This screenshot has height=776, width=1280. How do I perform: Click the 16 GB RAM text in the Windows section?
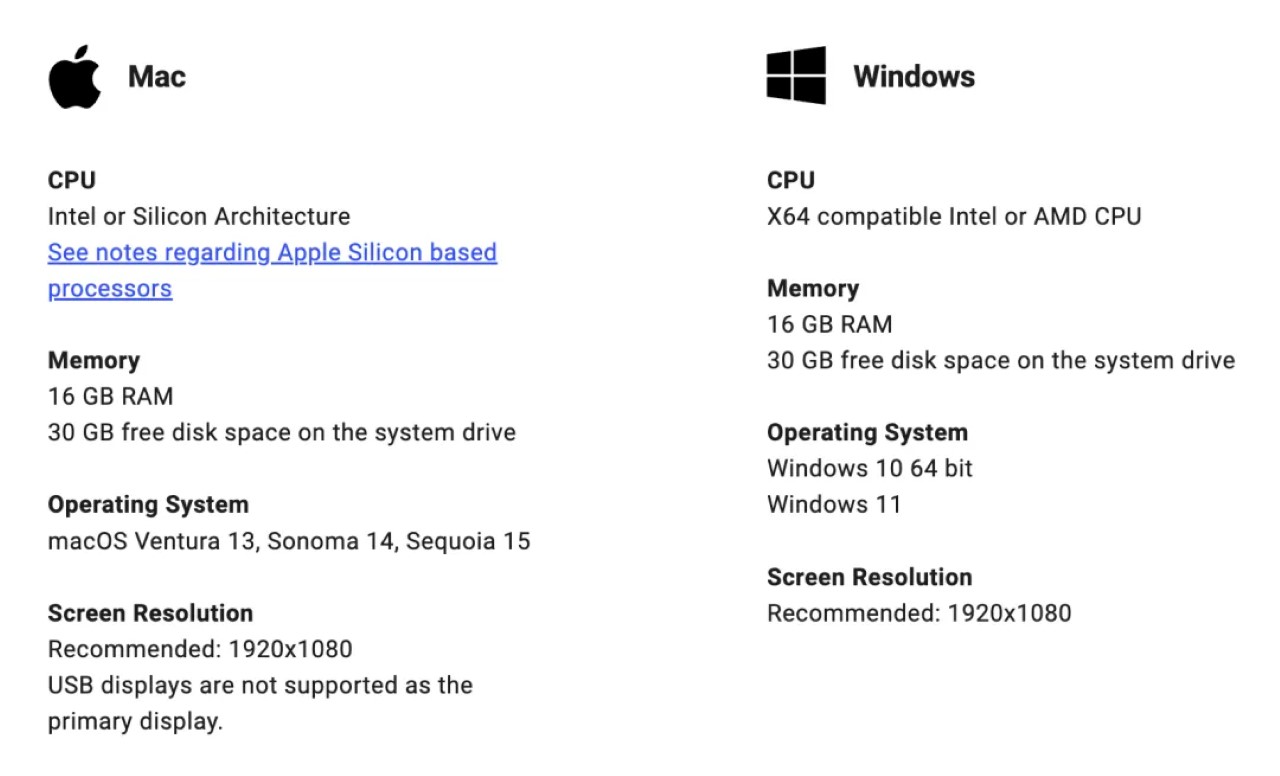point(829,324)
